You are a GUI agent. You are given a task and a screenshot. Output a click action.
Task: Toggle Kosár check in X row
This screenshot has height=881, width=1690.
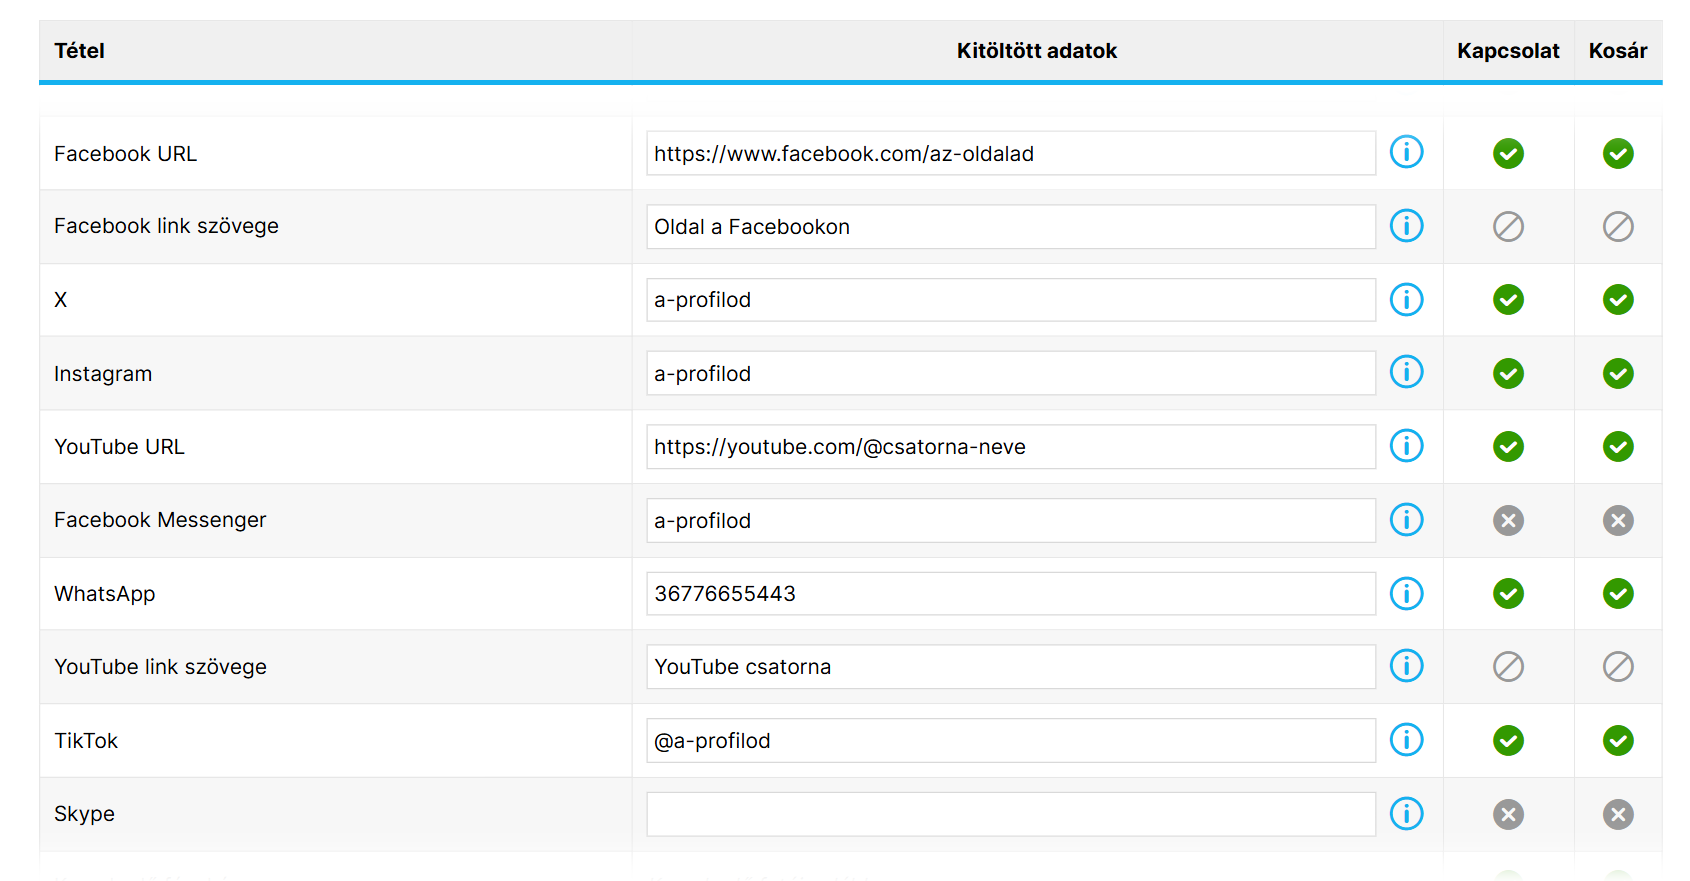tap(1618, 300)
